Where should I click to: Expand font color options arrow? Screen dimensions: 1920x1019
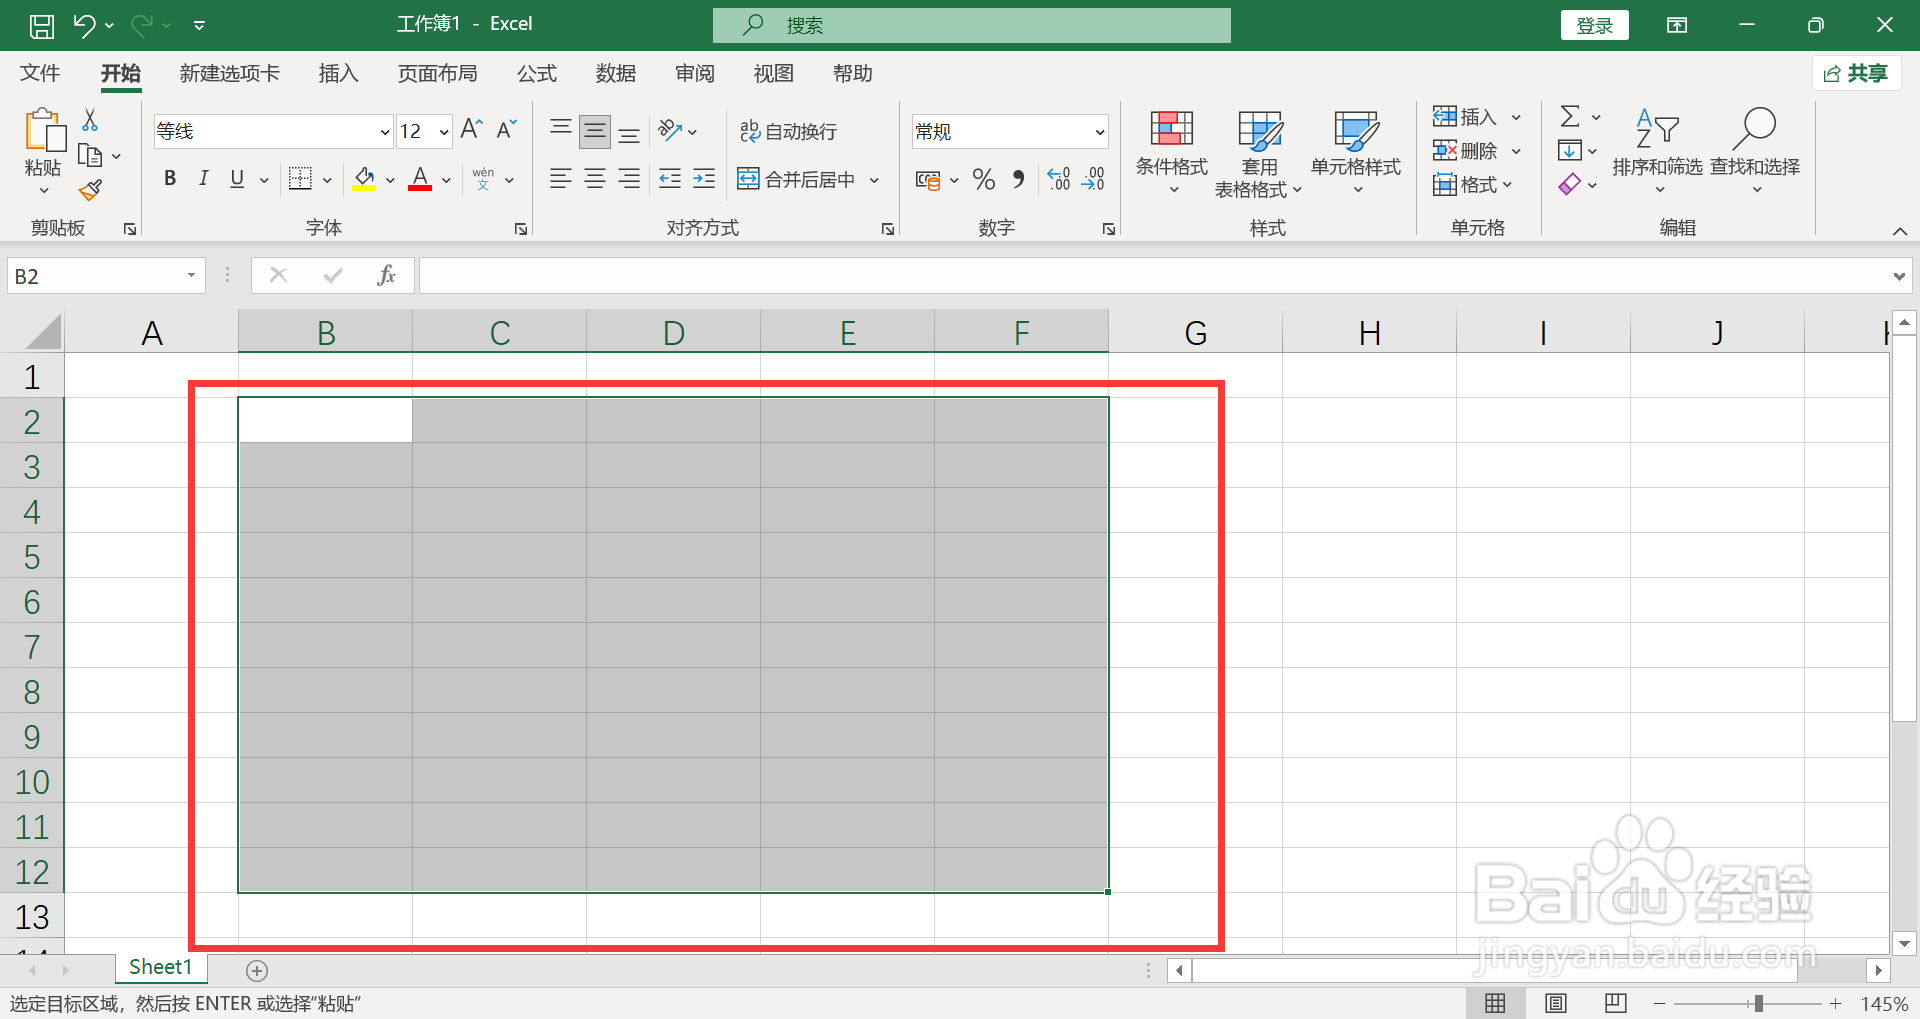point(446,180)
